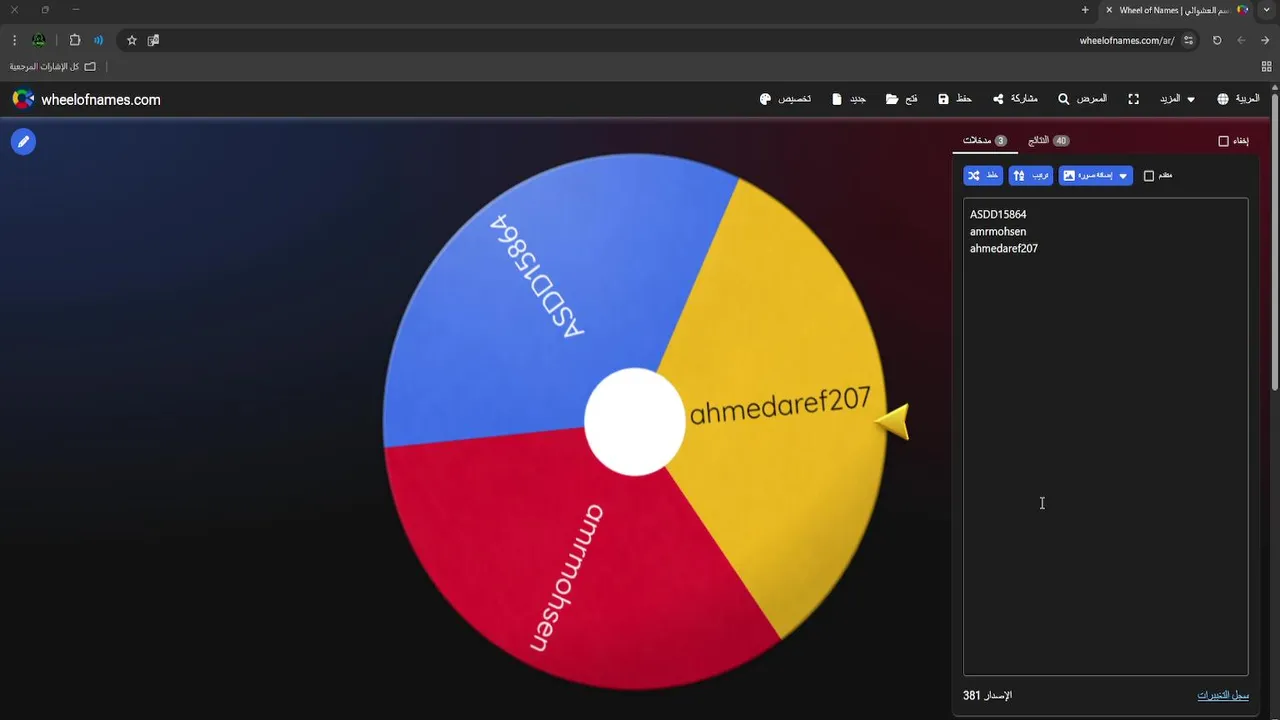Click the blue media audio icon in toolbar
This screenshot has width=1280, height=720.
click(x=98, y=40)
